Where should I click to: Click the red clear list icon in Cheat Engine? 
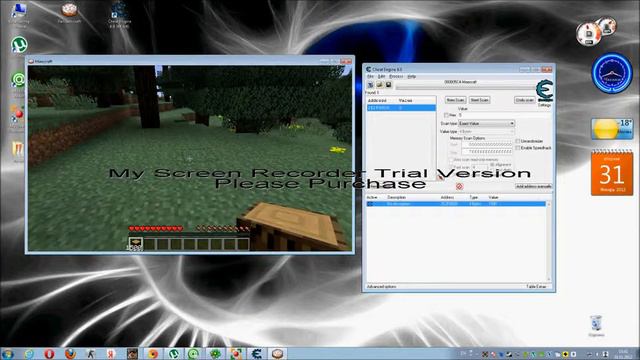[x=459, y=186]
